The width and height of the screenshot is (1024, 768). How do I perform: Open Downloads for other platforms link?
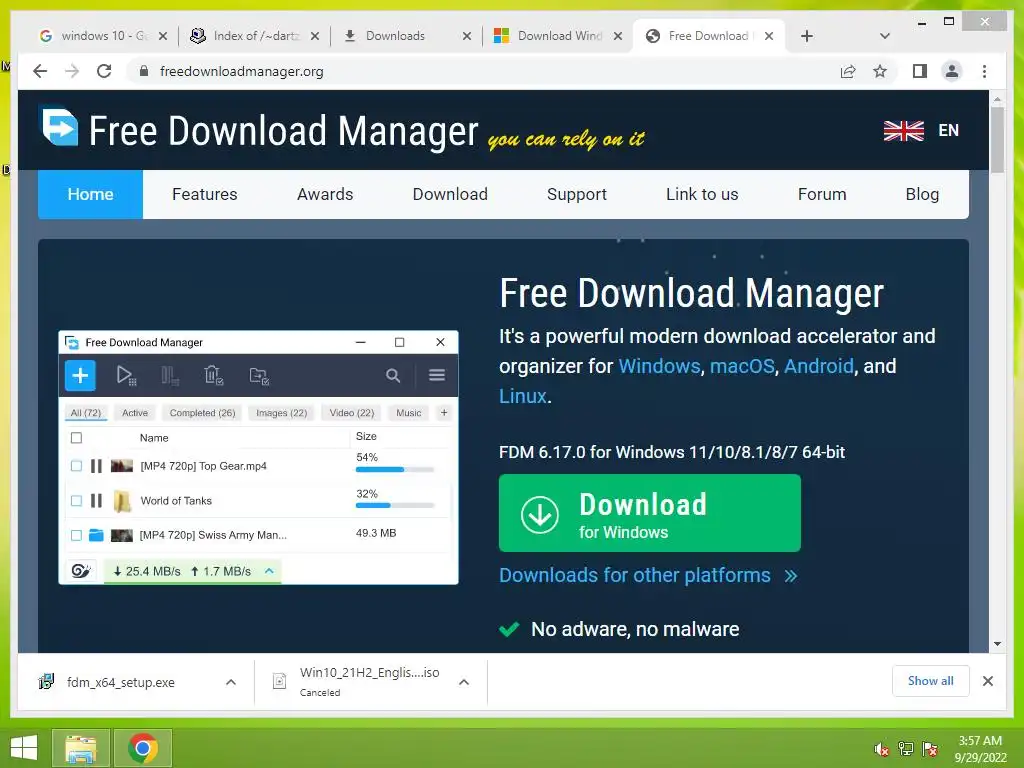pyautogui.click(x=648, y=575)
